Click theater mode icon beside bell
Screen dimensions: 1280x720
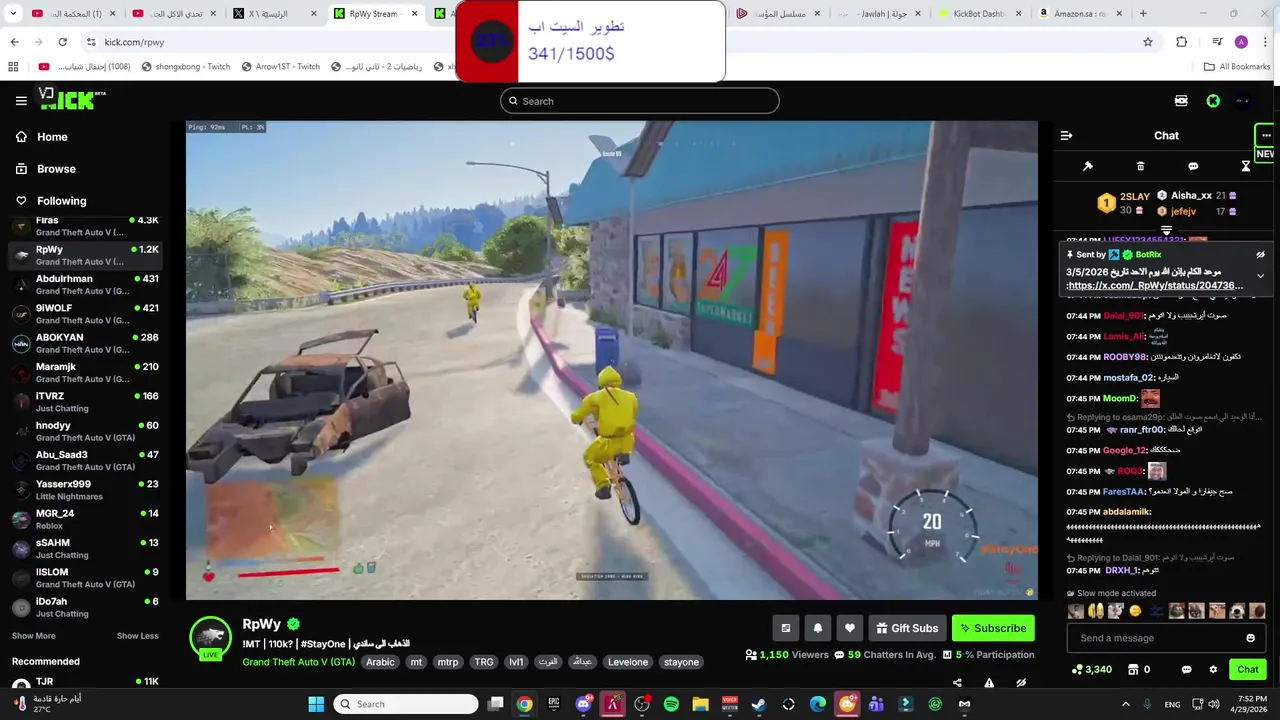click(786, 628)
